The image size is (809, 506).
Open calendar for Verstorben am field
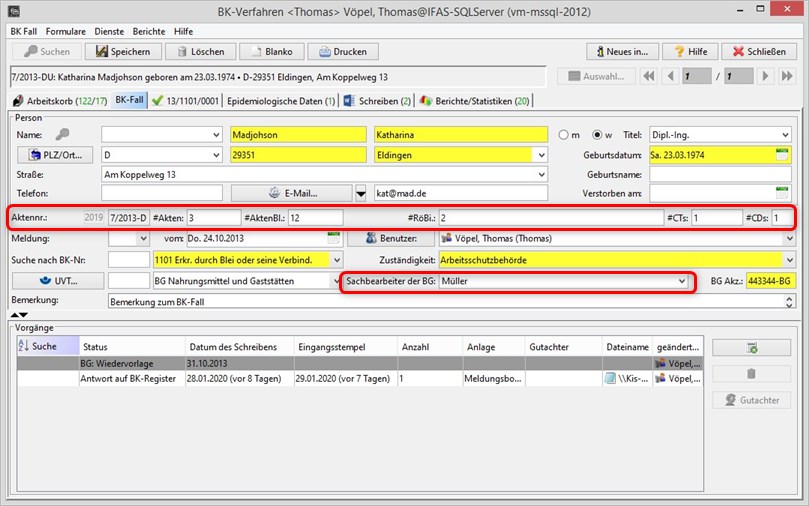pos(783,193)
